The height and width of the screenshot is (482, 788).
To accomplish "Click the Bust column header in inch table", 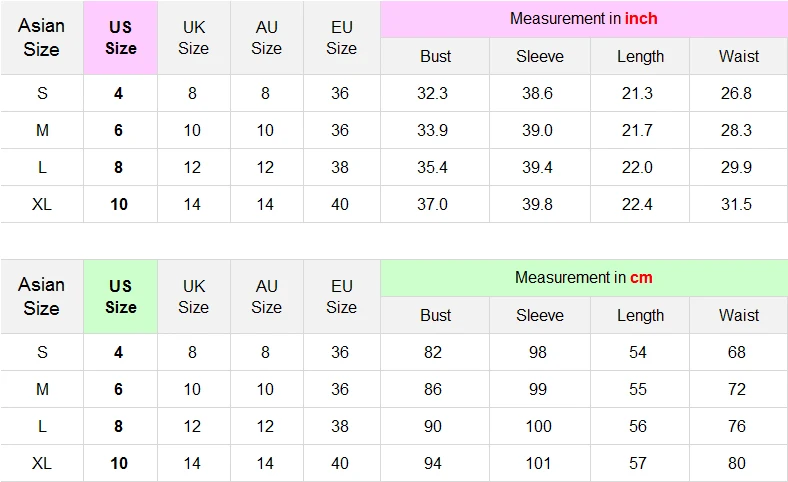I will pos(435,56).
